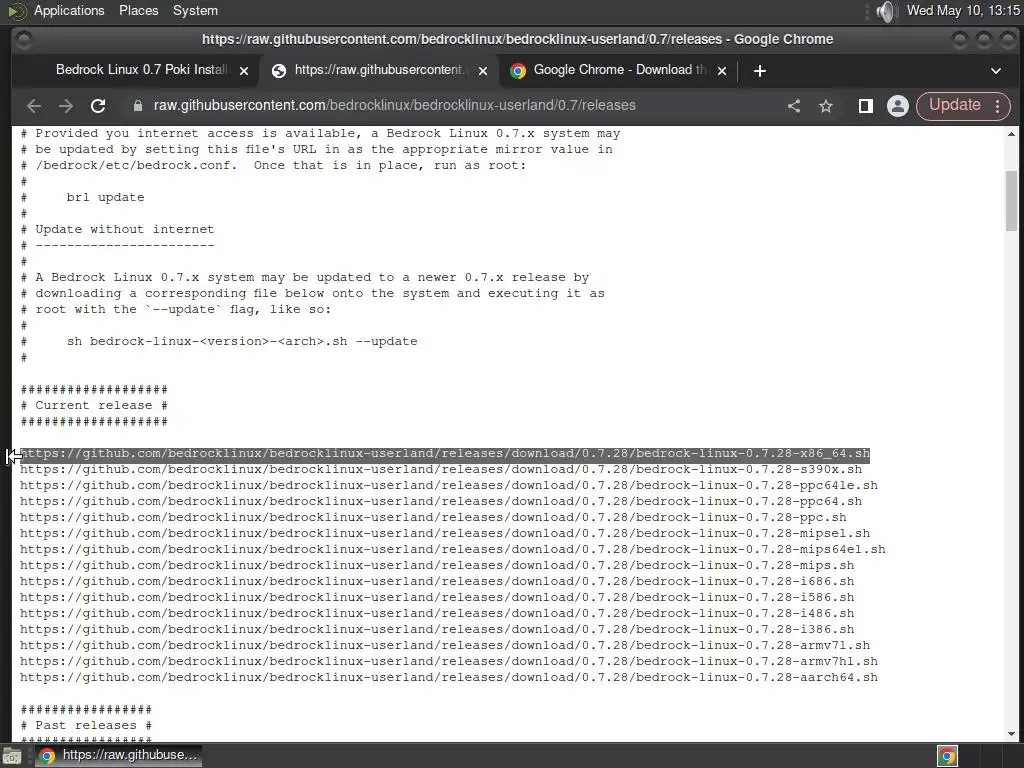Click the armv7hl.sh release URL
Image resolution: width=1024 pixels, height=768 pixels.
coord(449,662)
